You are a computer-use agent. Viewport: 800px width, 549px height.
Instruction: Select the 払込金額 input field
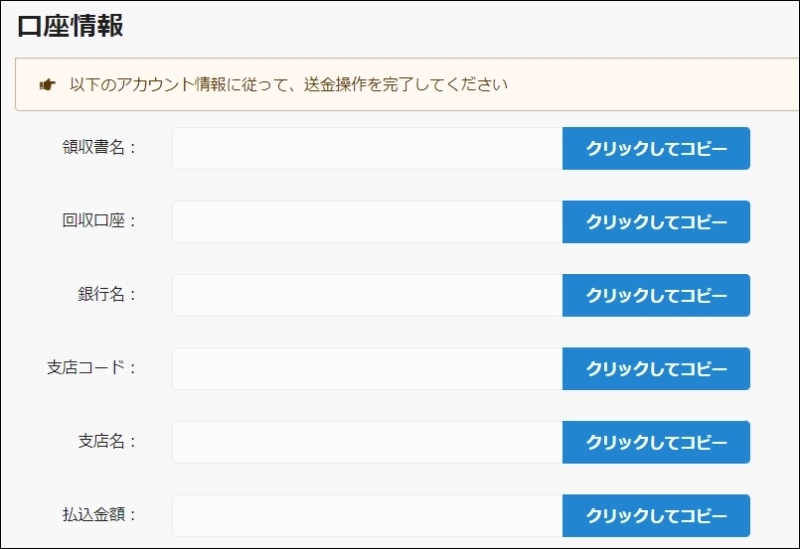(x=367, y=516)
